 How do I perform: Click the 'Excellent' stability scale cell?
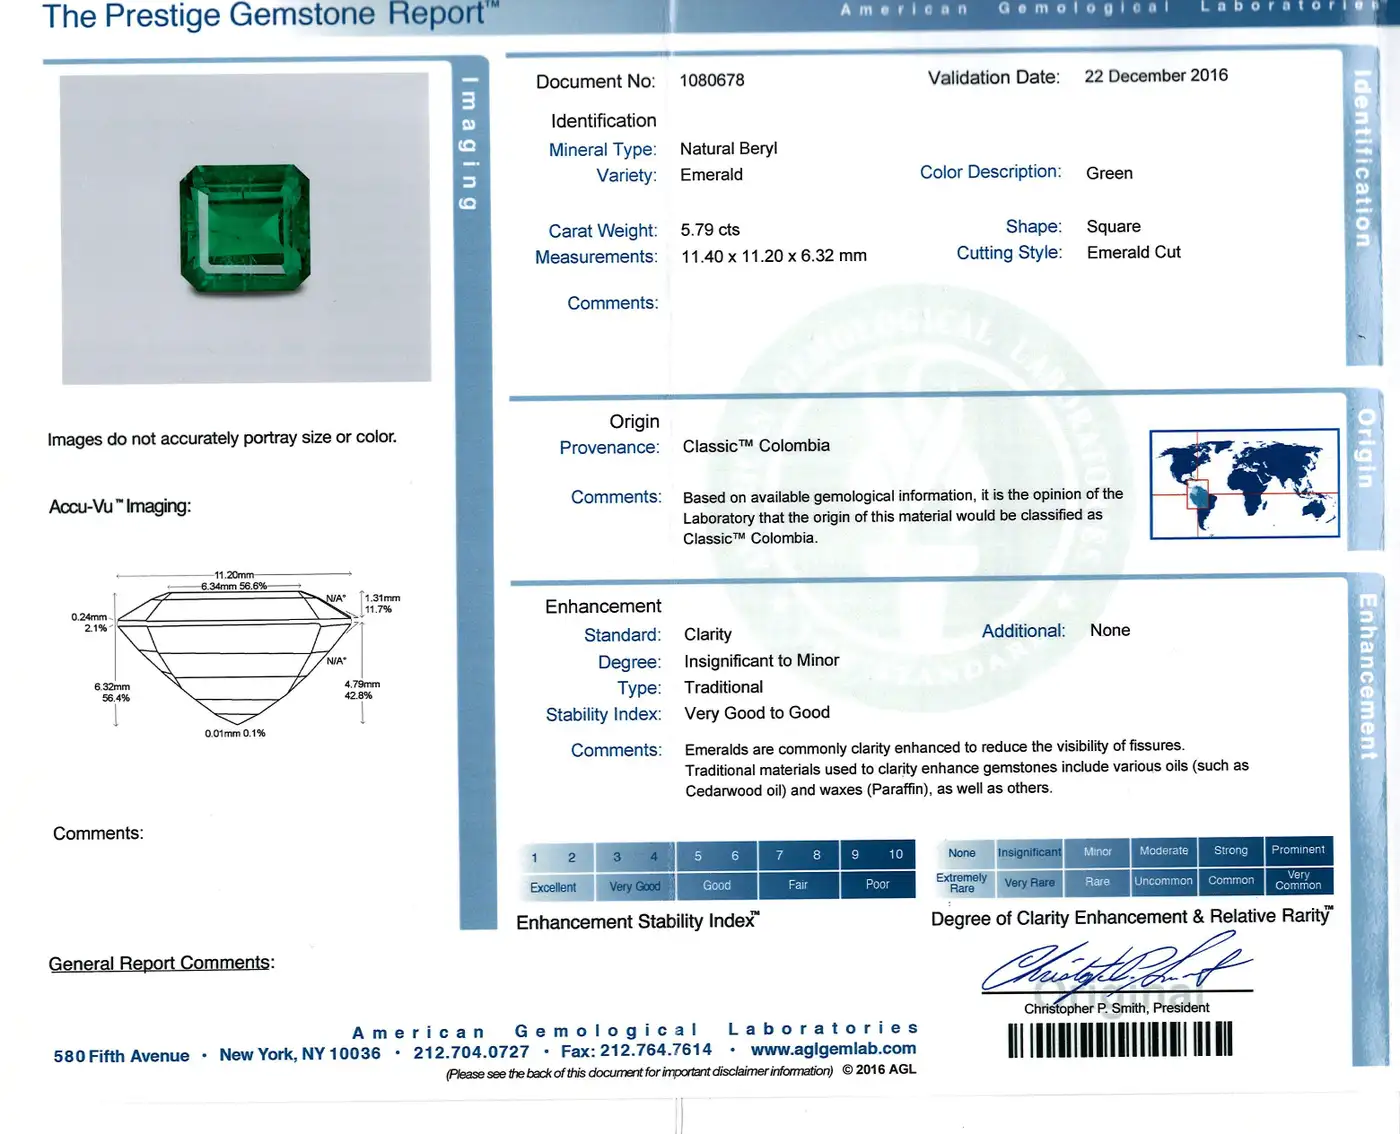pos(553,887)
